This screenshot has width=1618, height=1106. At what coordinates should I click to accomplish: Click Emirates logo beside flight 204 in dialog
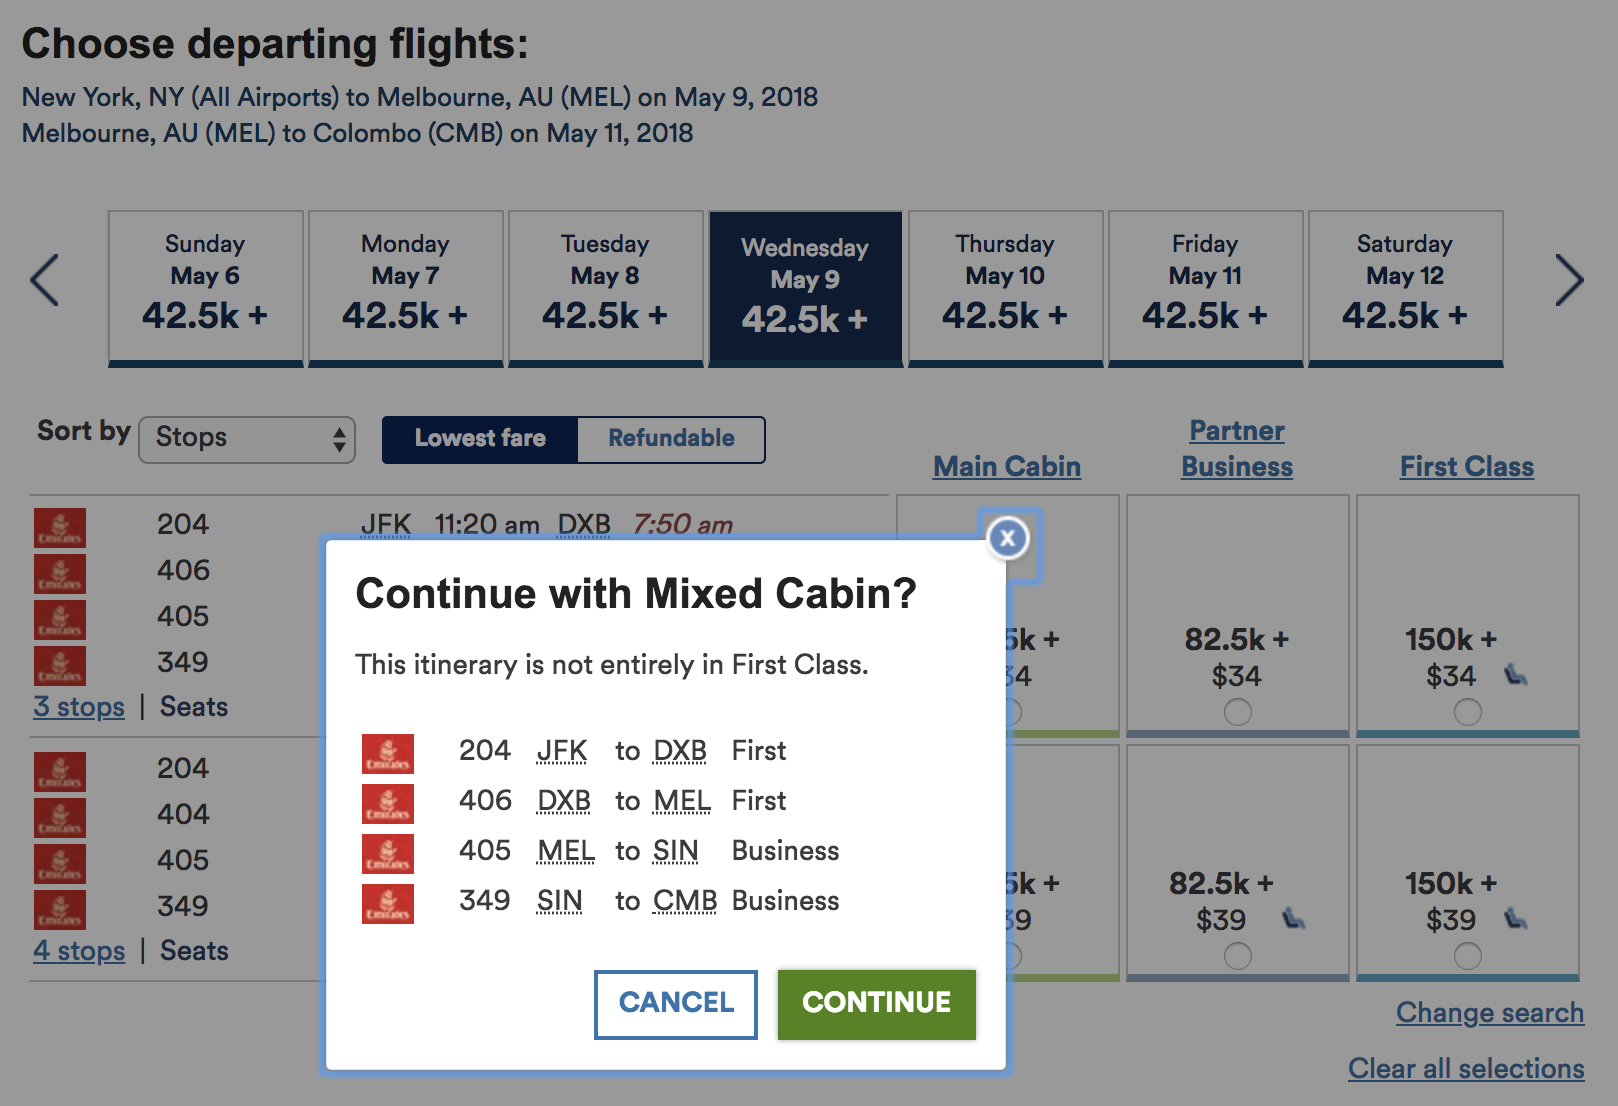coord(388,753)
